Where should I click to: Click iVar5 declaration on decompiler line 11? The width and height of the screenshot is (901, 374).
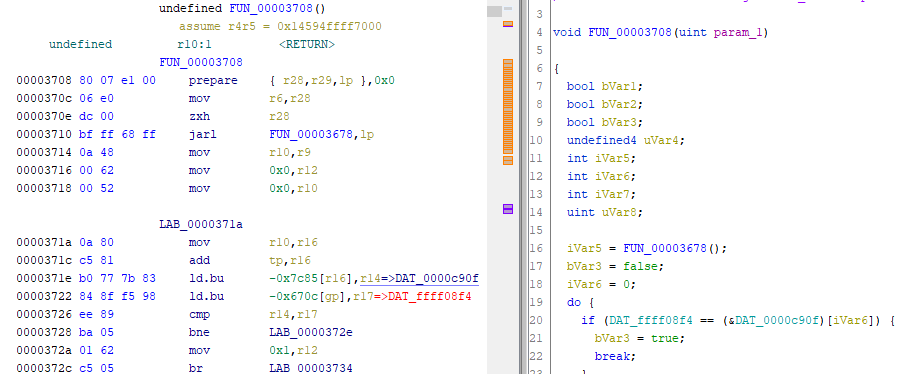602,158
